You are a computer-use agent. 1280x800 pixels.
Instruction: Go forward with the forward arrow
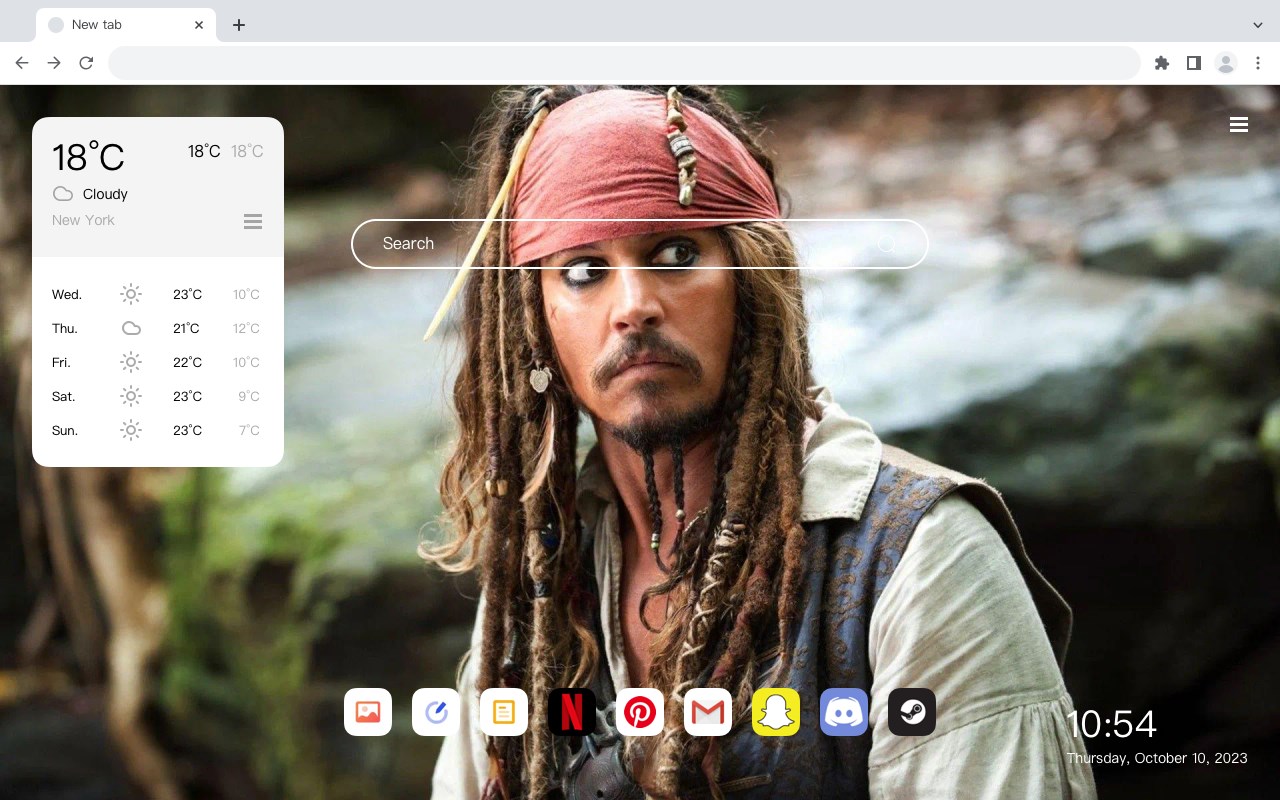click(54, 63)
